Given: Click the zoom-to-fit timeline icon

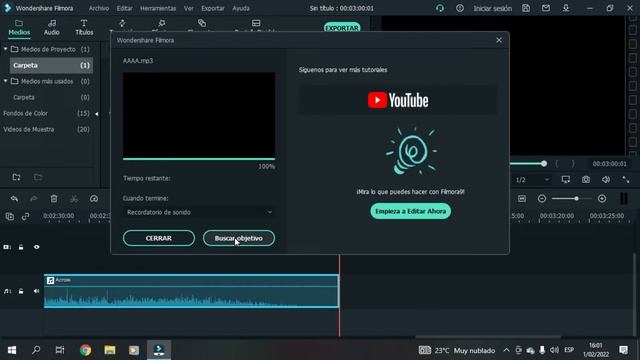Looking at the screenshot, I should pyautogui.click(x=522, y=199).
